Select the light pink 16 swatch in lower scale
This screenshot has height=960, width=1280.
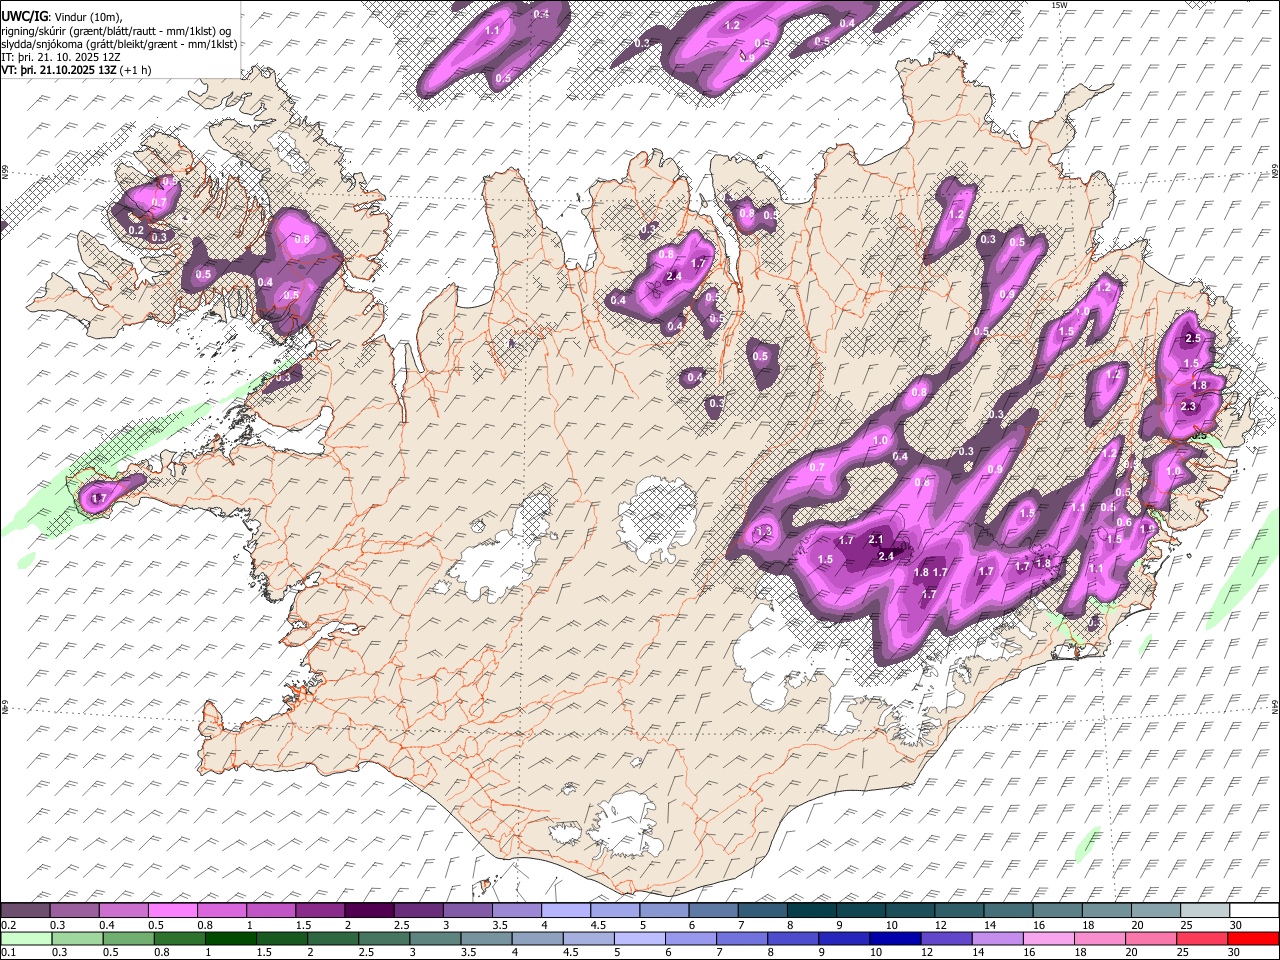click(x=1048, y=939)
